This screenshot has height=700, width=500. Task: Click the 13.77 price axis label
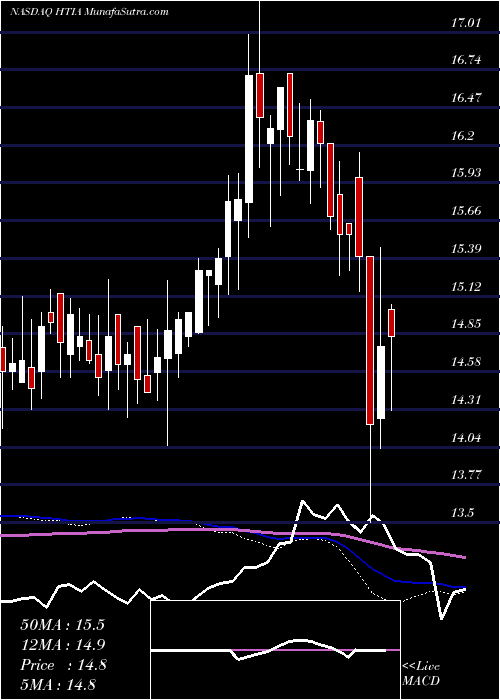(466, 474)
